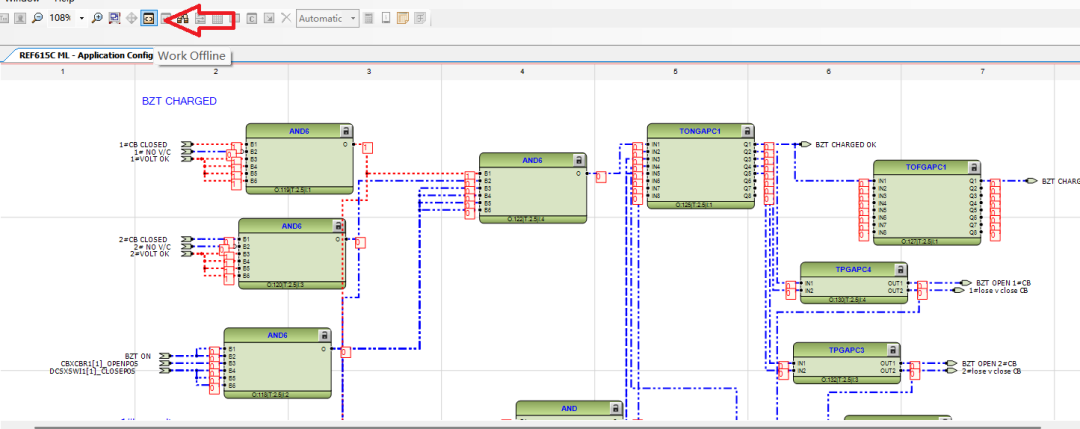The height and width of the screenshot is (429, 1080).
Task: Open the 108% zoom level dropdown
Action: click(81, 19)
